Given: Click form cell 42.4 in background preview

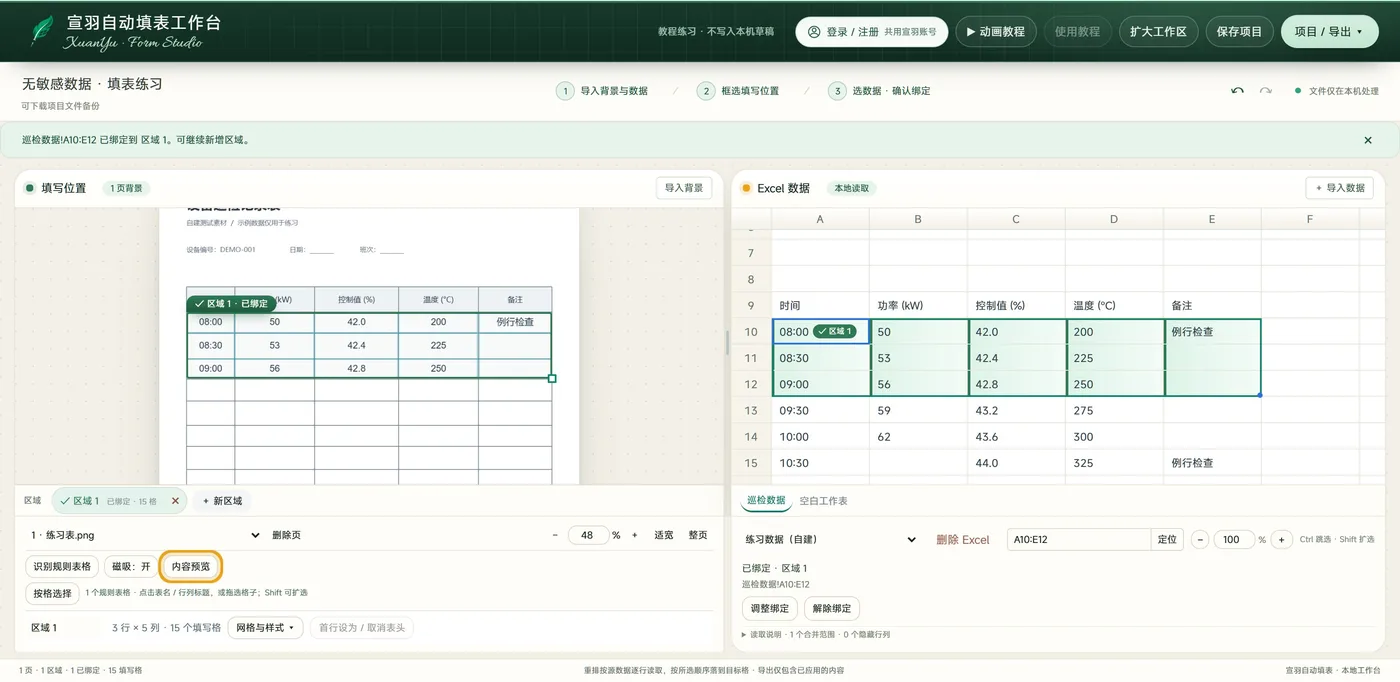Looking at the screenshot, I should point(356,345).
